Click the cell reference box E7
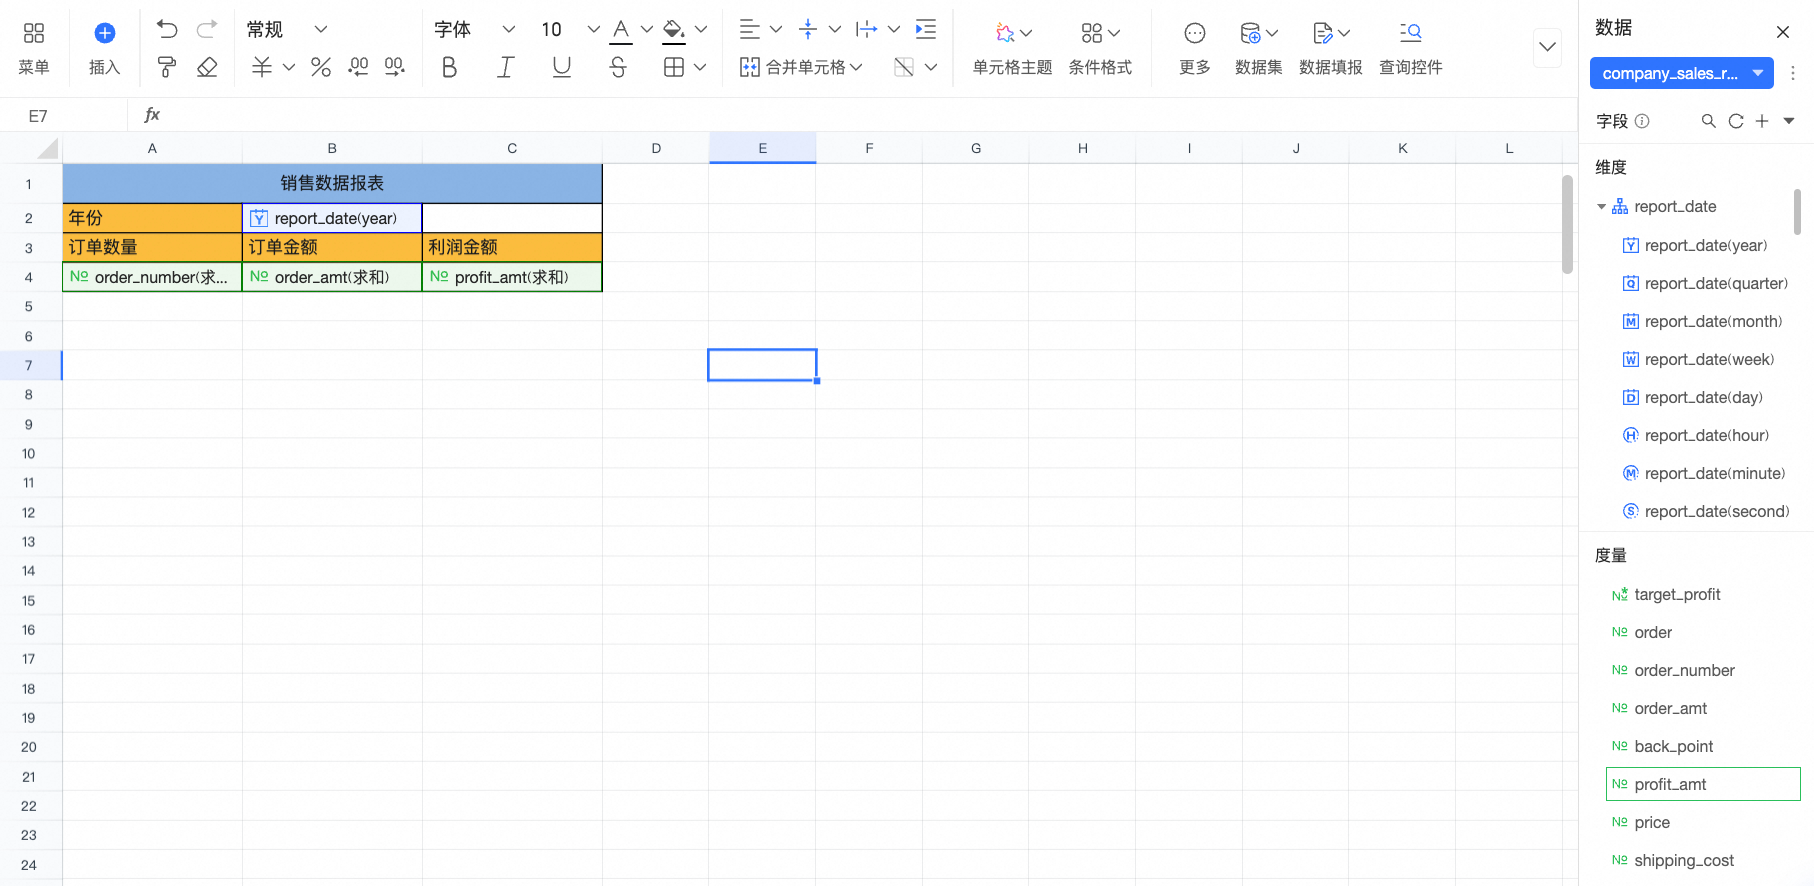Screen dimensions: 1814x886 [x=64, y=116]
